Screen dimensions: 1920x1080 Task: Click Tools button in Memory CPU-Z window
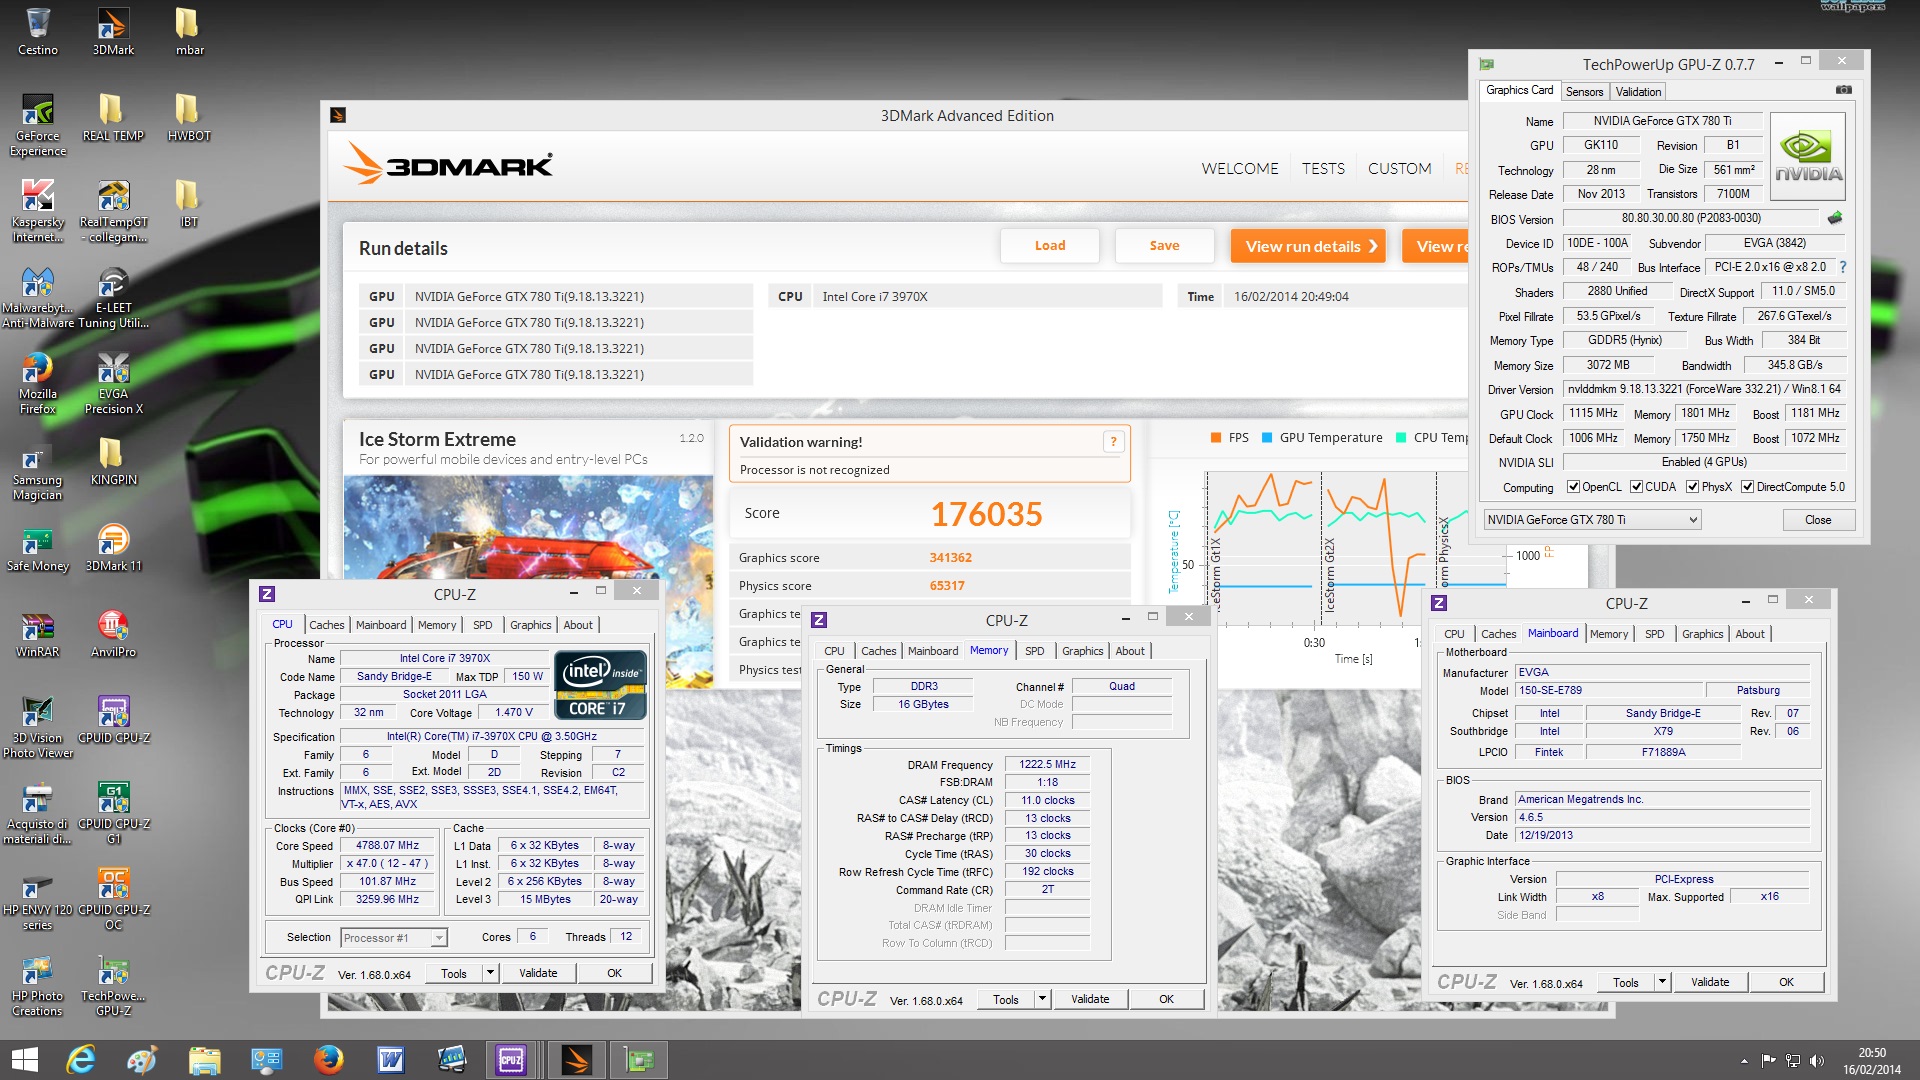coord(1006,999)
